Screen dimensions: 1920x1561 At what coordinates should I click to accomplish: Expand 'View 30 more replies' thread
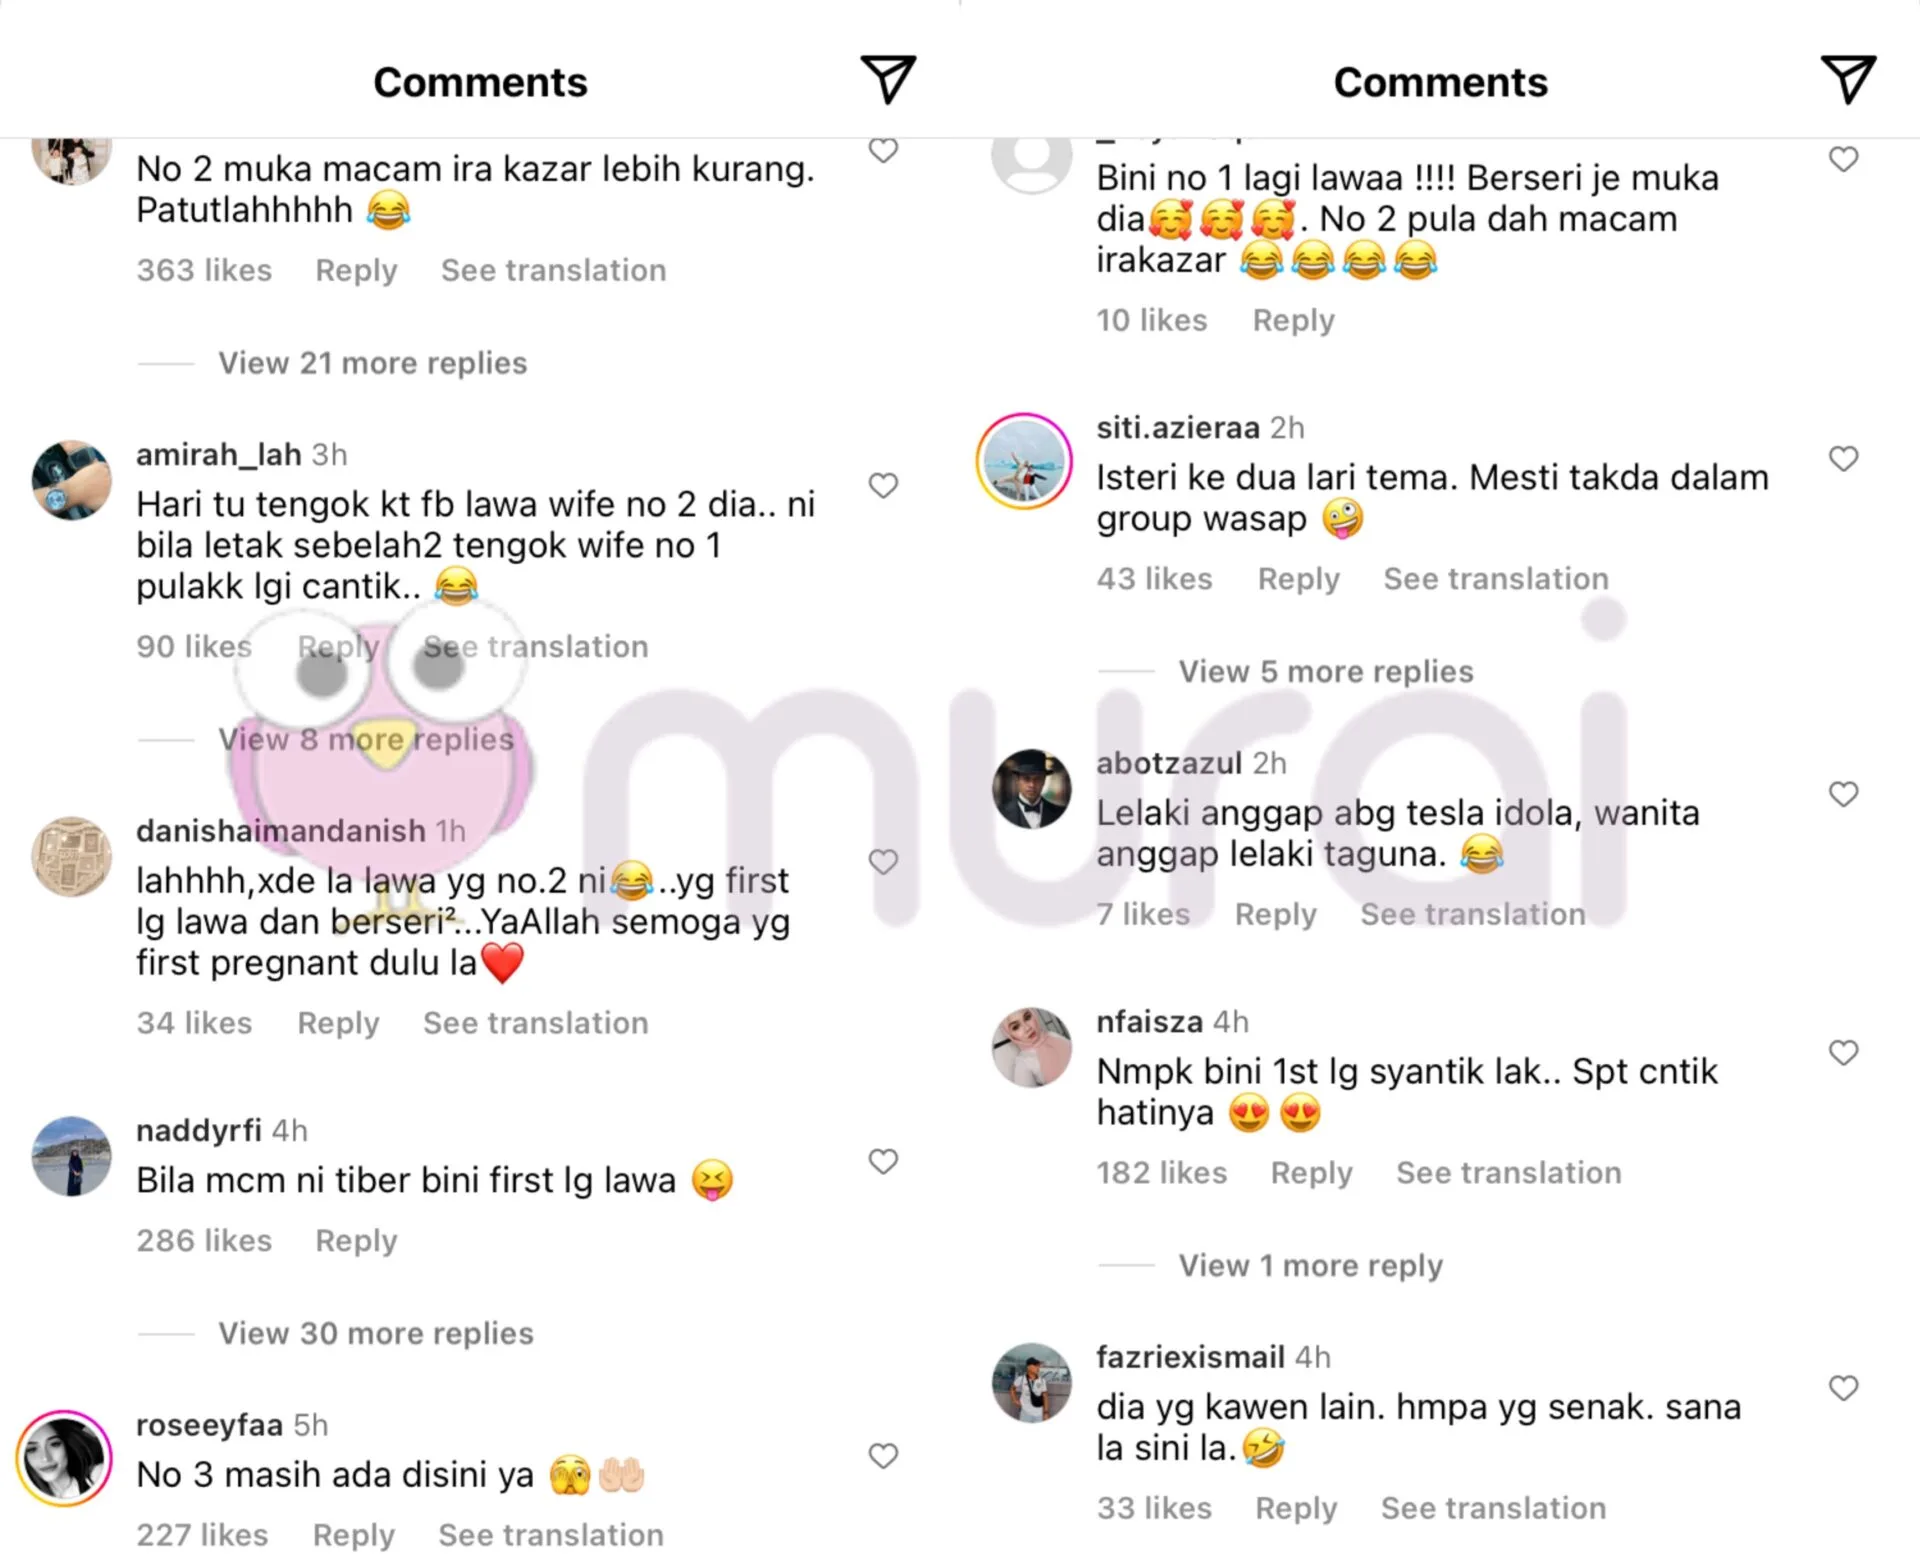point(376,1333)
